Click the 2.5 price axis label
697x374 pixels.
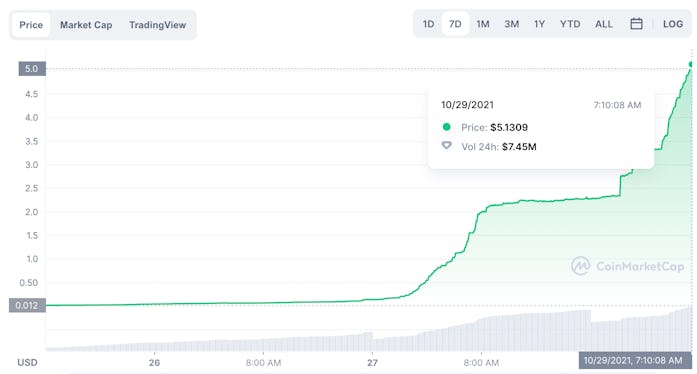point(32,188)
